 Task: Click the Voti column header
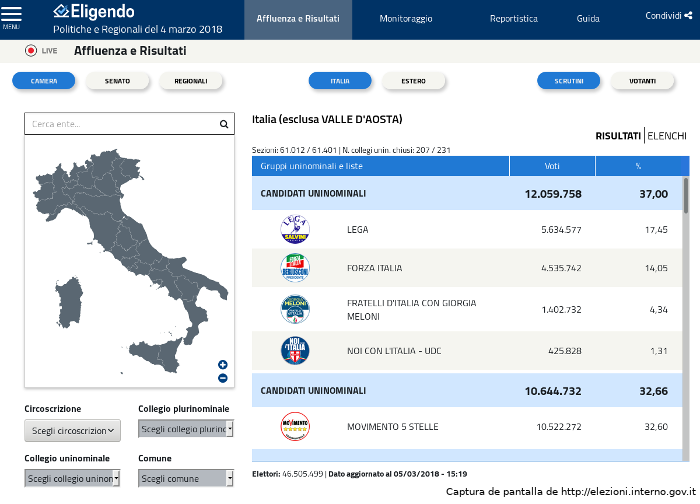(x=552, y=166)
